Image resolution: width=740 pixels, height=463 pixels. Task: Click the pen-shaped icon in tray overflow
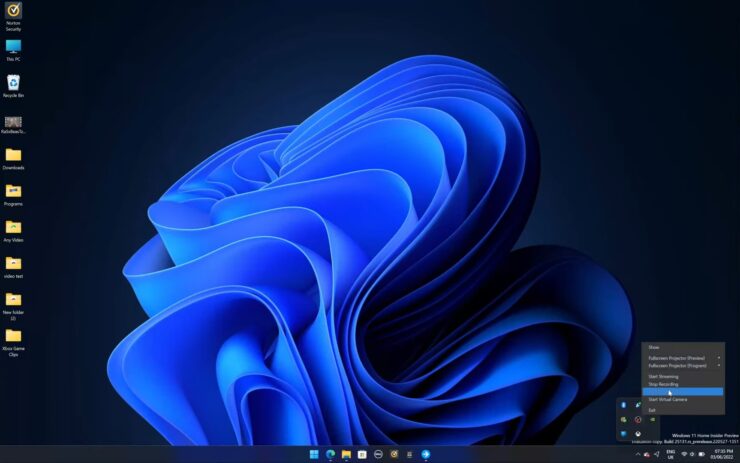[638, 405]
